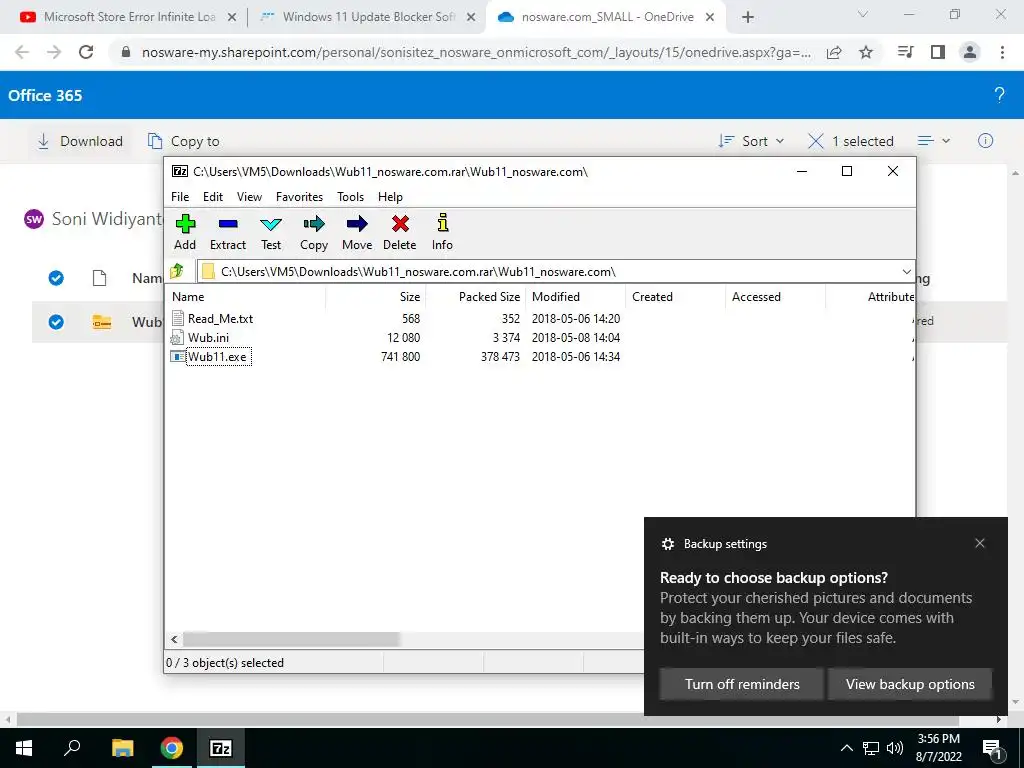The image size is (1024, 768).
Task: Click the Read_Me.txt file icon
Action: (x=177, y=318)
